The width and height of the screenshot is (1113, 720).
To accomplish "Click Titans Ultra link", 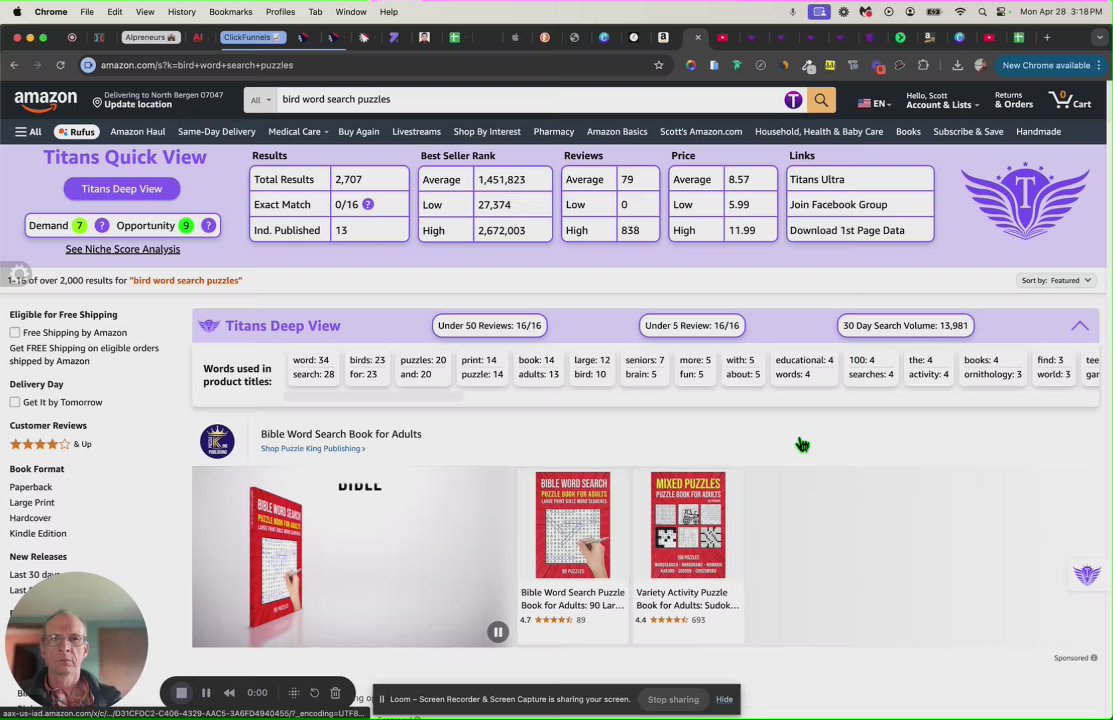I will point(817,180).
